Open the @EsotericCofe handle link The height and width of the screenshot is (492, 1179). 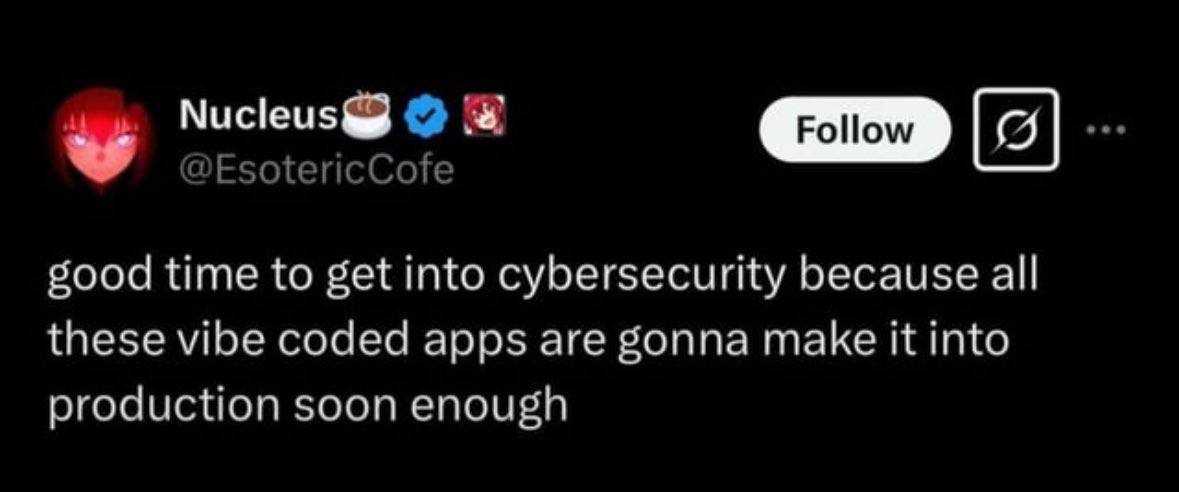point(316,171)
